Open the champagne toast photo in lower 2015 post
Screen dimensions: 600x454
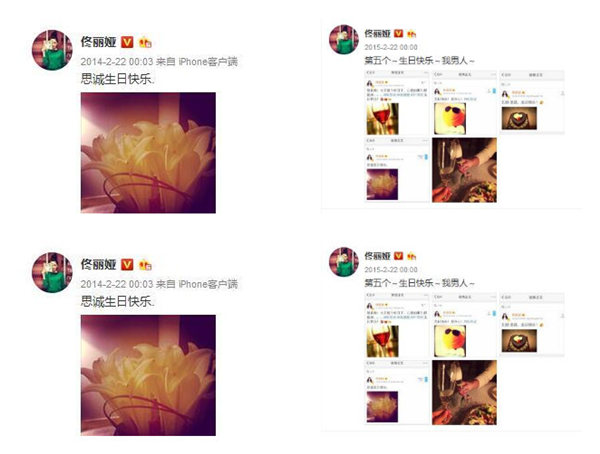click(x=464, y=392)
